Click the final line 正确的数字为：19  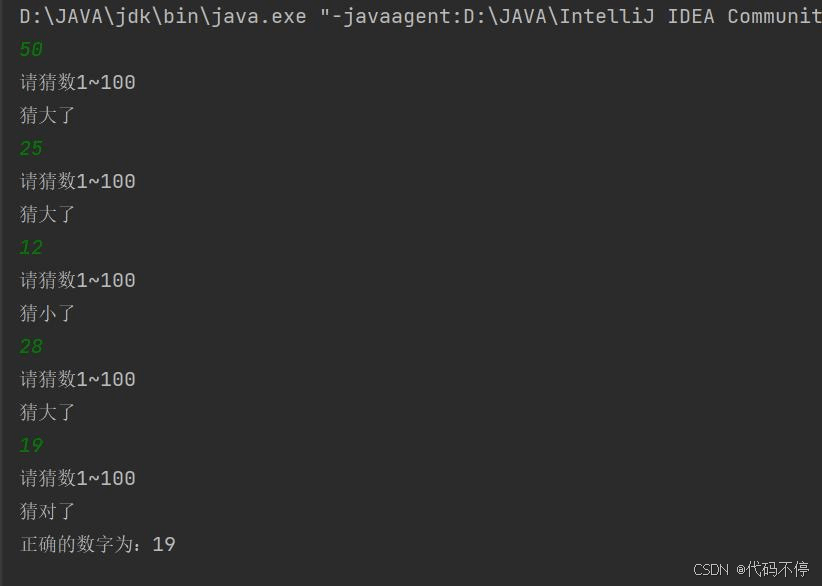click(x=98, y=545)
